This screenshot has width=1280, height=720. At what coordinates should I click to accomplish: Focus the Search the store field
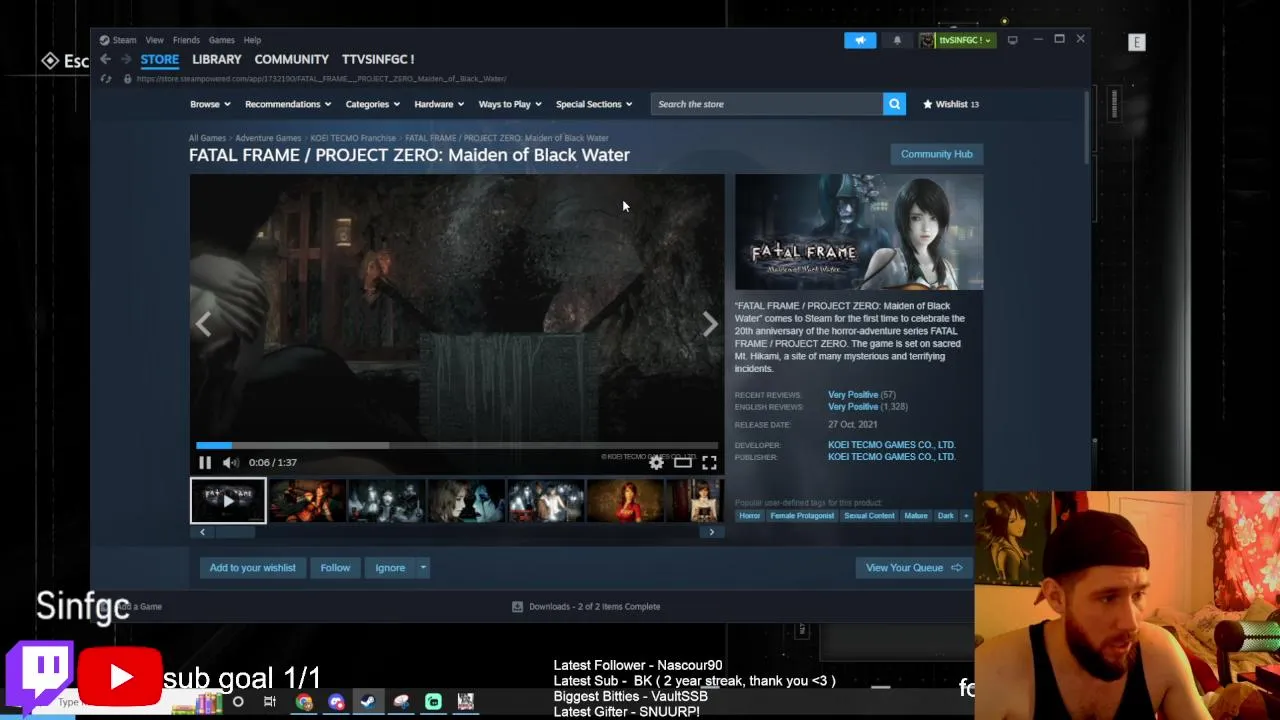coord(766,104)
